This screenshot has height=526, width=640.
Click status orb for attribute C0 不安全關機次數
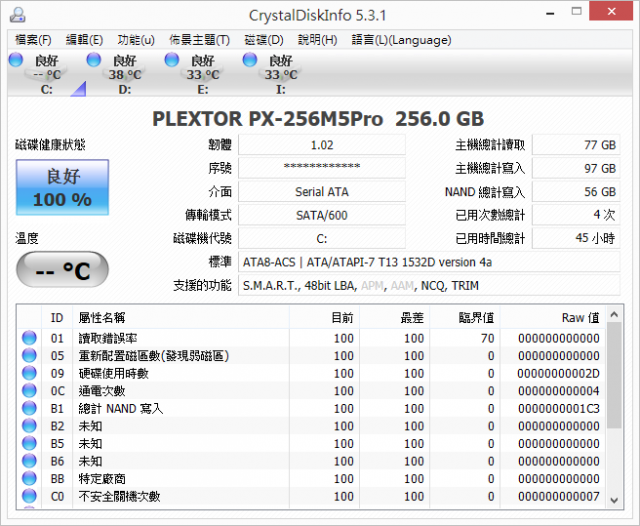pos(29,496)
